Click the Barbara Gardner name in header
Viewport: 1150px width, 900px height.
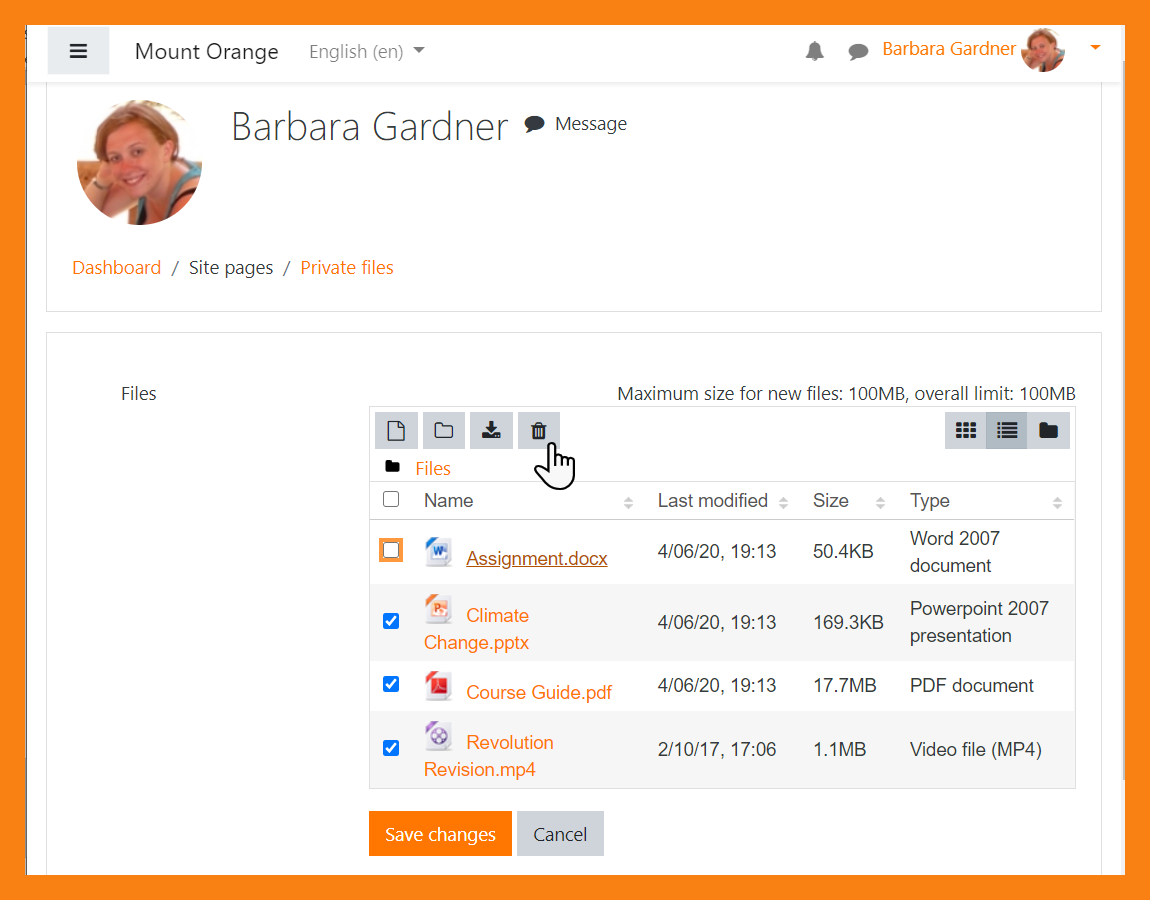pos(949,48)
